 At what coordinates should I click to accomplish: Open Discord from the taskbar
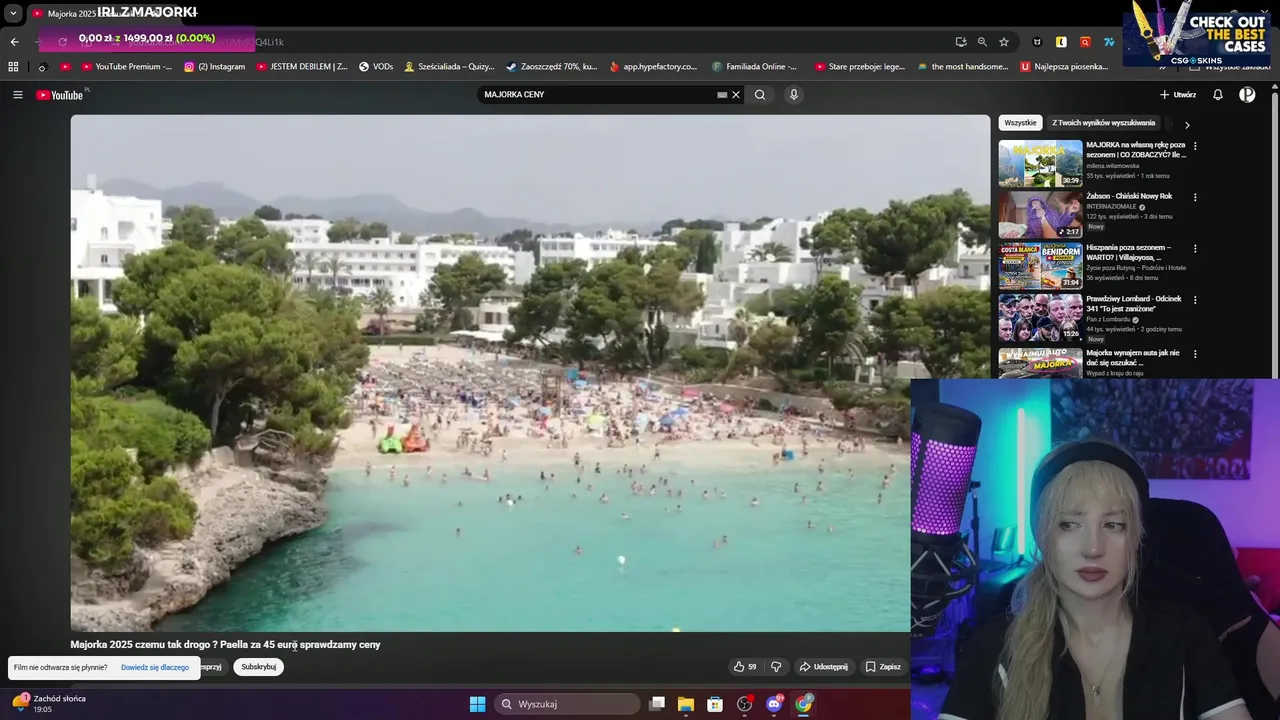tap(774, 704)
